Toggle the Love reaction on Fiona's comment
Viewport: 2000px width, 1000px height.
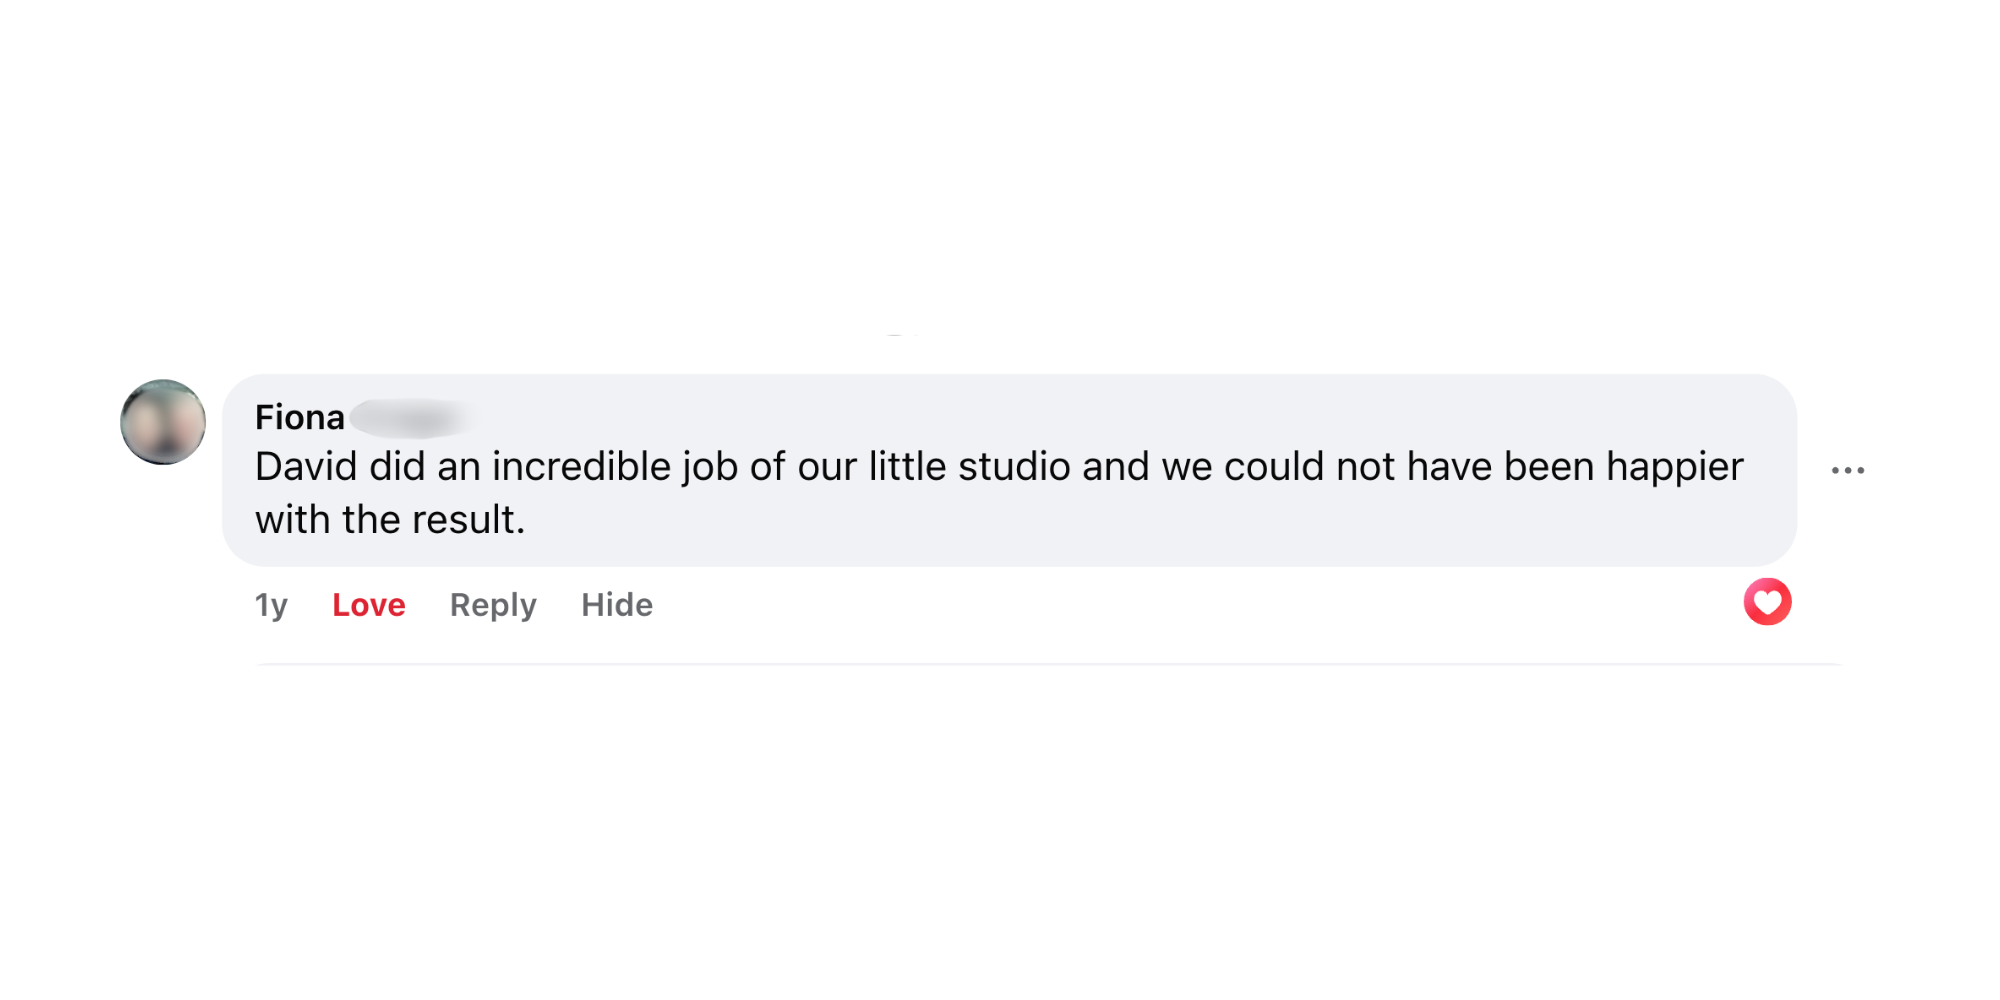click(x=368, y=605)
